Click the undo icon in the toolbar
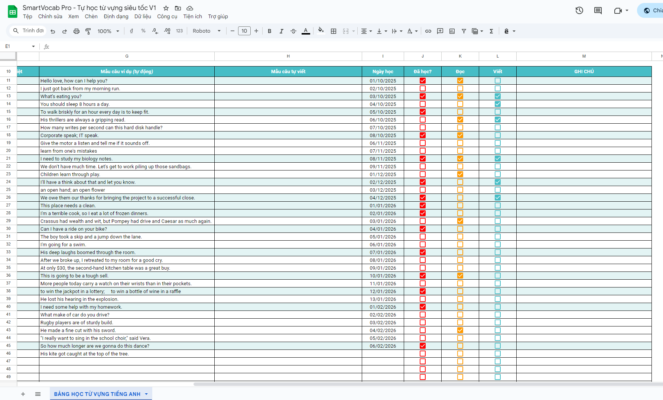This screenshot has width=663, height=400. coord(56,31)
